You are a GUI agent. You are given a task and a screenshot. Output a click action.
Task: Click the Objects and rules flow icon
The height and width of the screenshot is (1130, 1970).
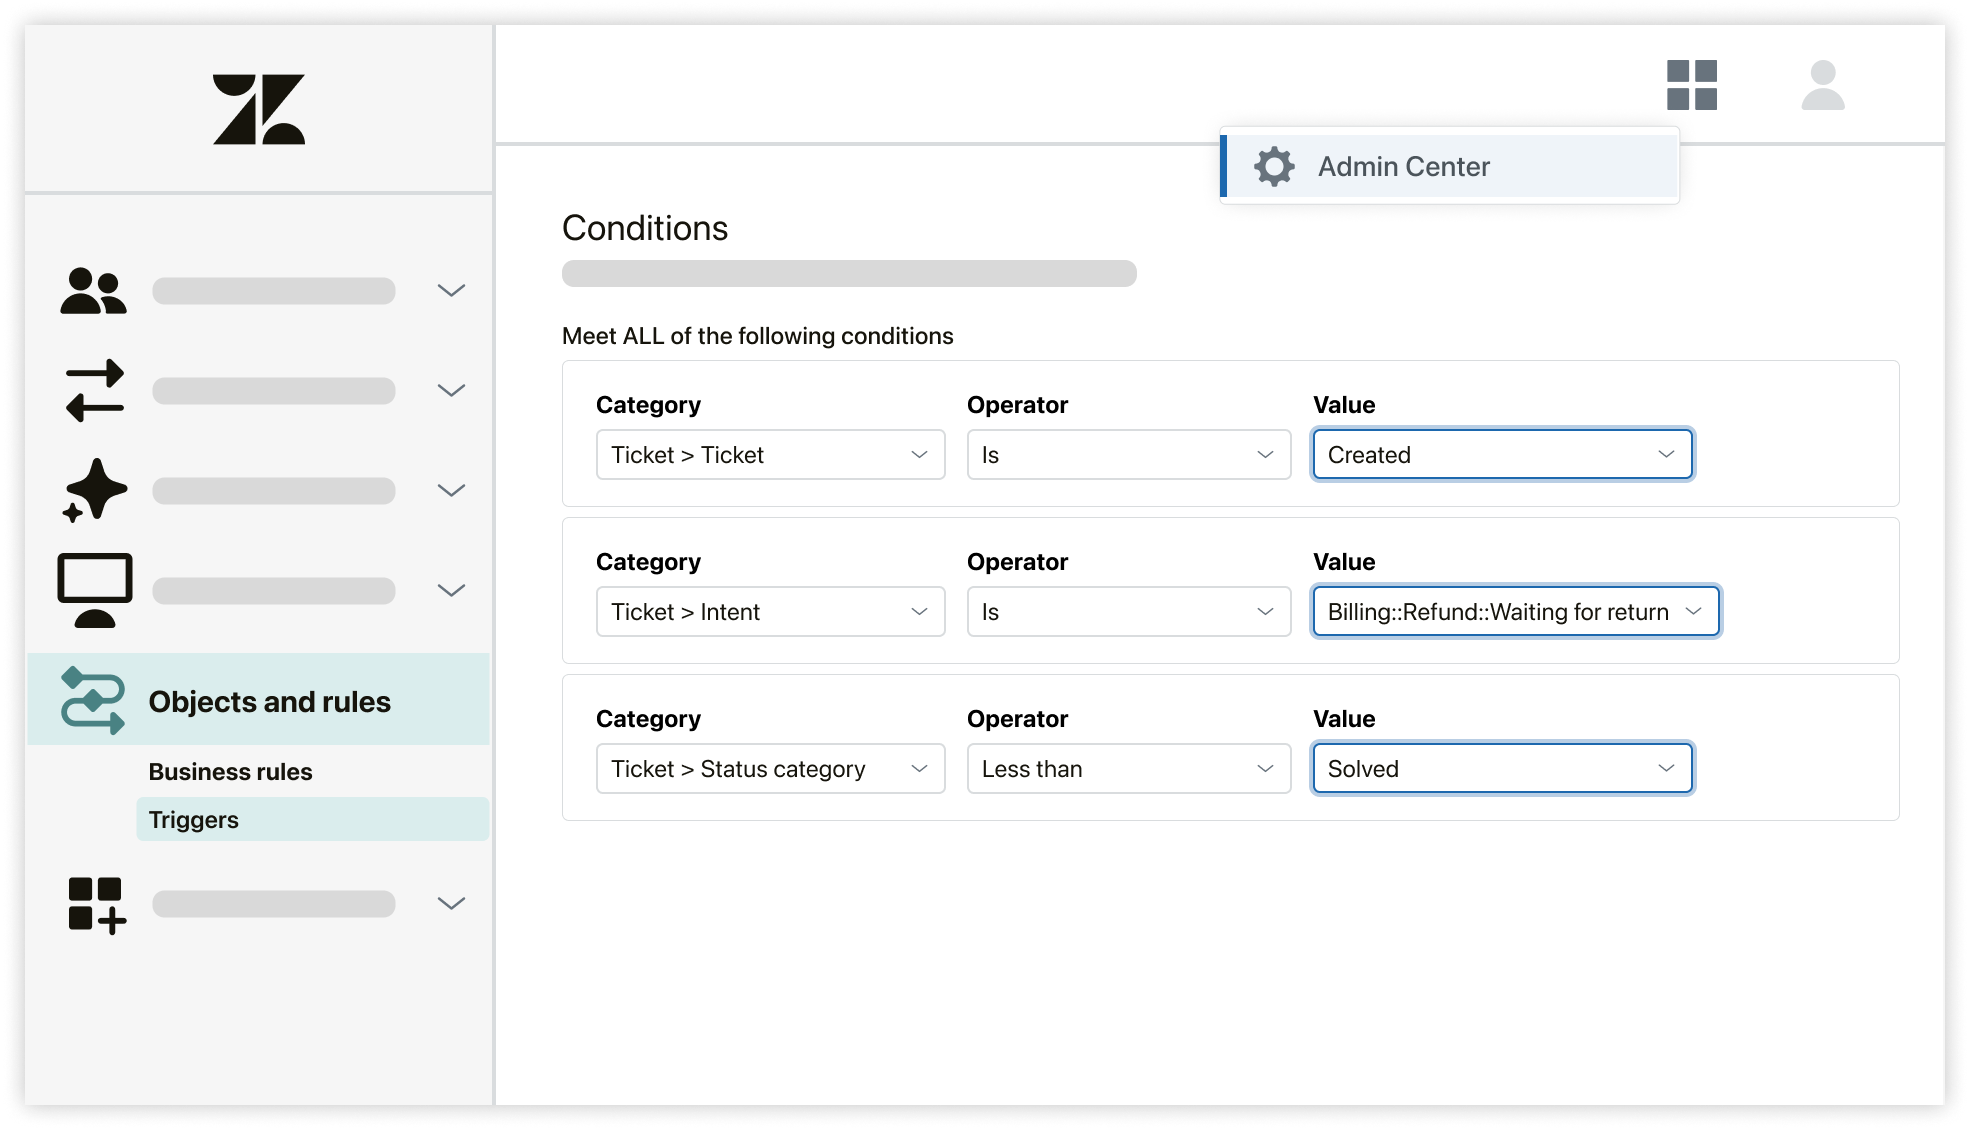94,700
